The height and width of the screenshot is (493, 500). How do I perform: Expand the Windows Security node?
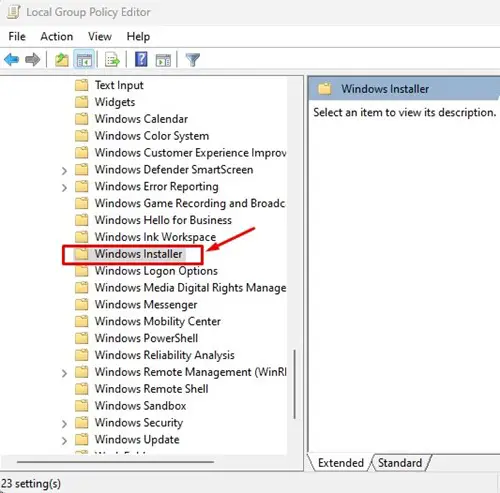(x=64, y=424)
